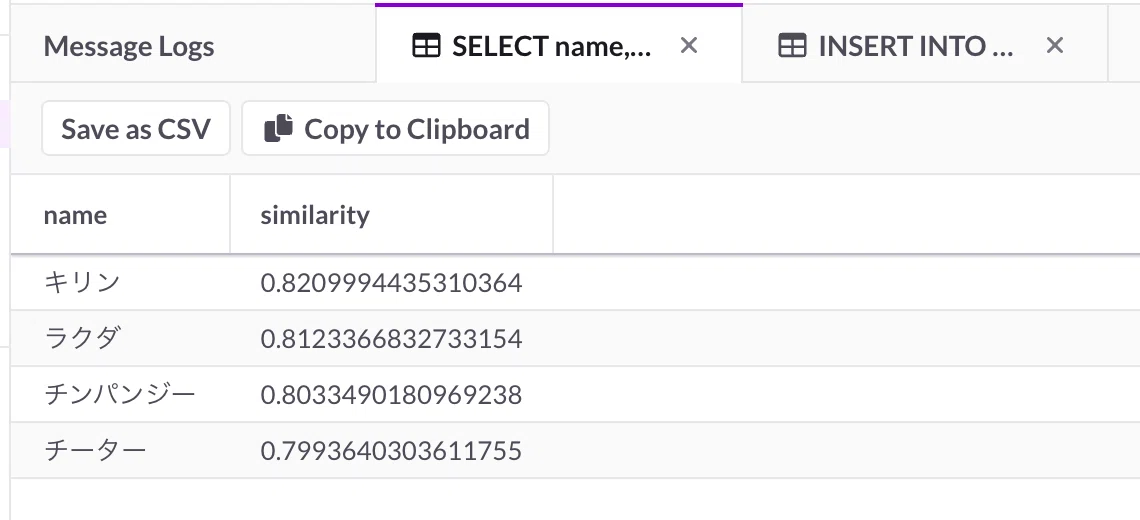The width and height of the screenshot is (1140, 520).
Task: Click similarity value 0.8033490180969238
Action: 391,395
